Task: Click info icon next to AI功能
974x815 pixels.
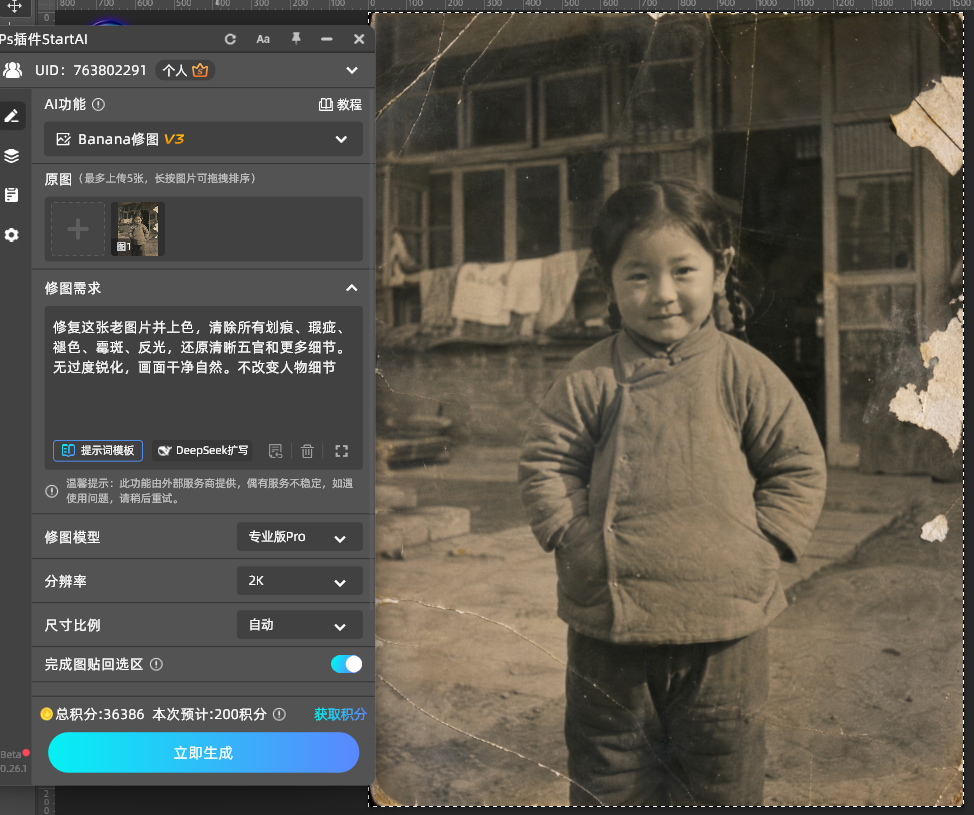Action: point(98,104)
